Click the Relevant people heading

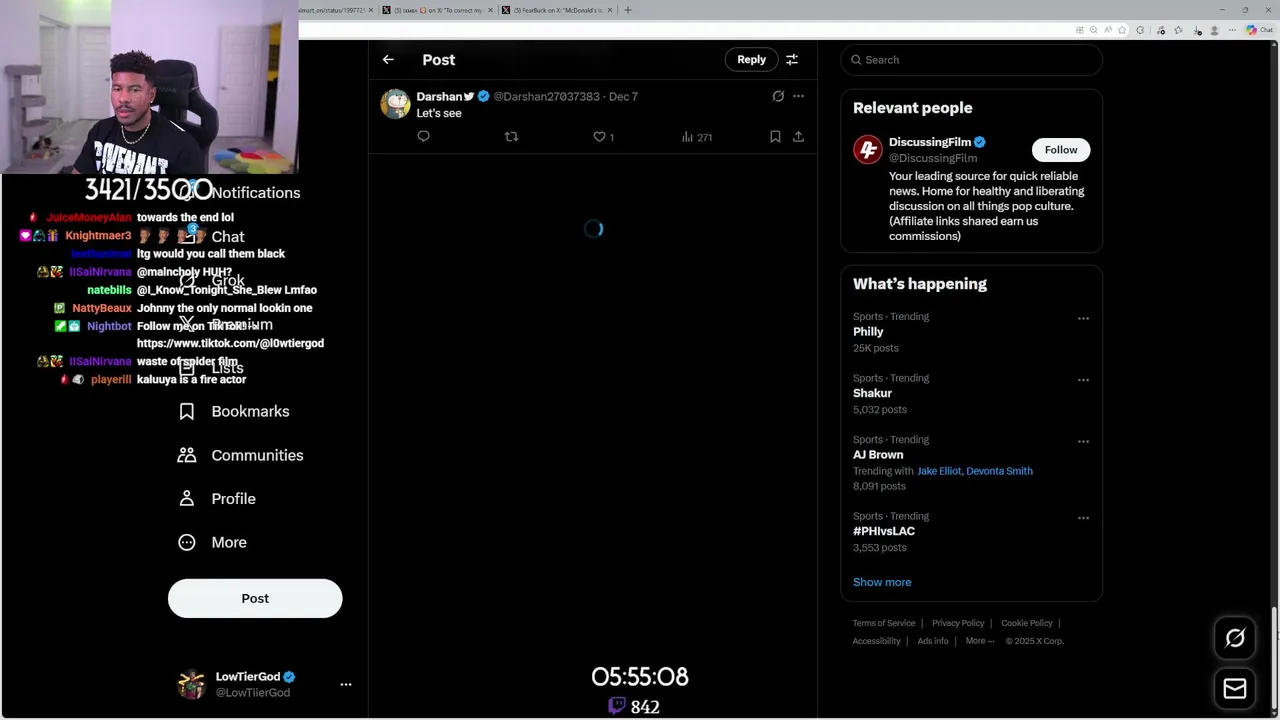click(912, 108)
